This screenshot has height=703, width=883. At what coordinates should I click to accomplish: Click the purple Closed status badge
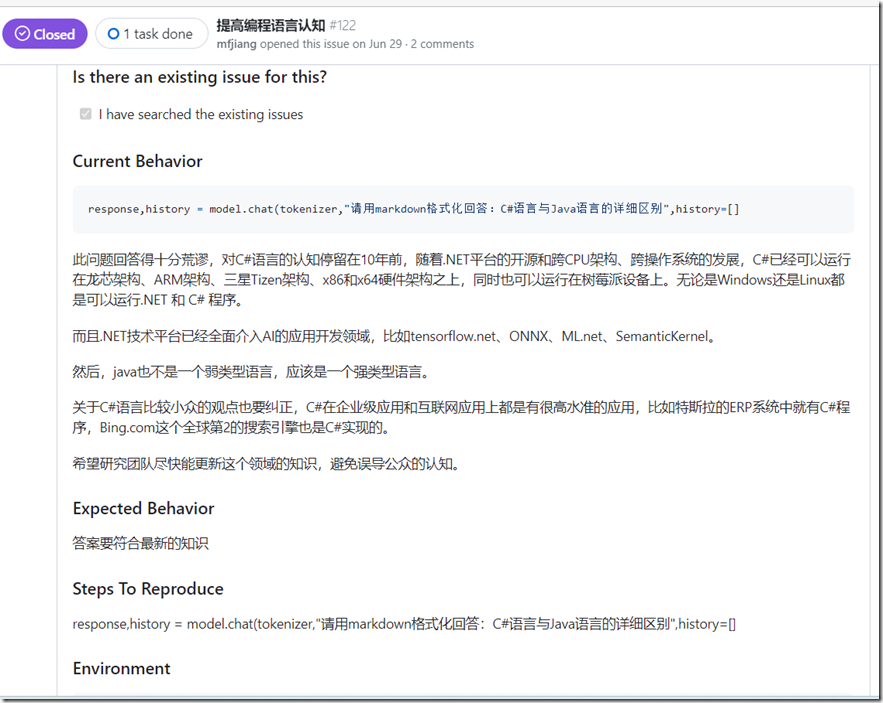coord(44,34)
